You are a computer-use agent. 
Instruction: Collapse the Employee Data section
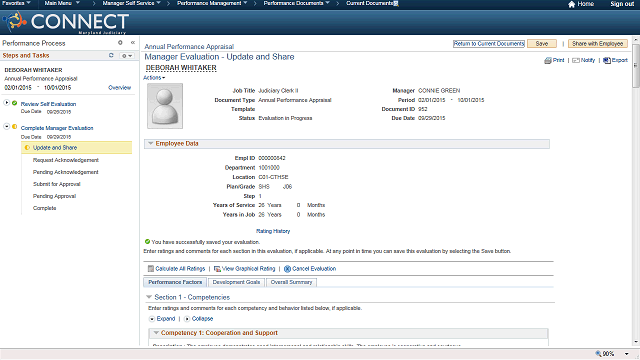[x=151, y=143]
